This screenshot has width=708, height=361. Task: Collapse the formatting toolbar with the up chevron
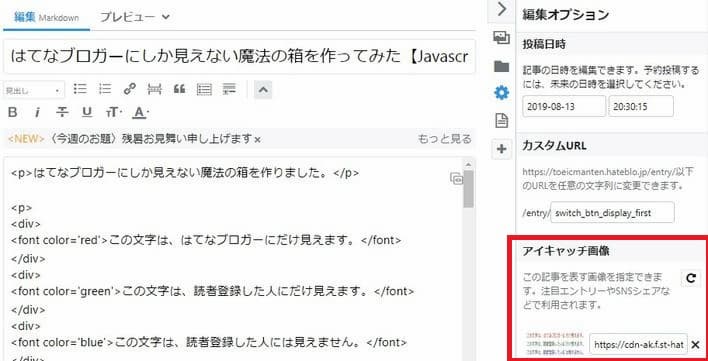click(x=263, y=90)
